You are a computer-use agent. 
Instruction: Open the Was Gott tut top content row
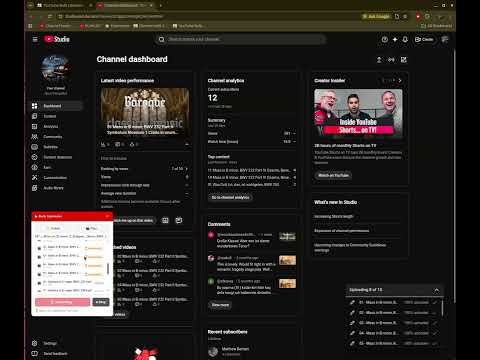[252, 184]
